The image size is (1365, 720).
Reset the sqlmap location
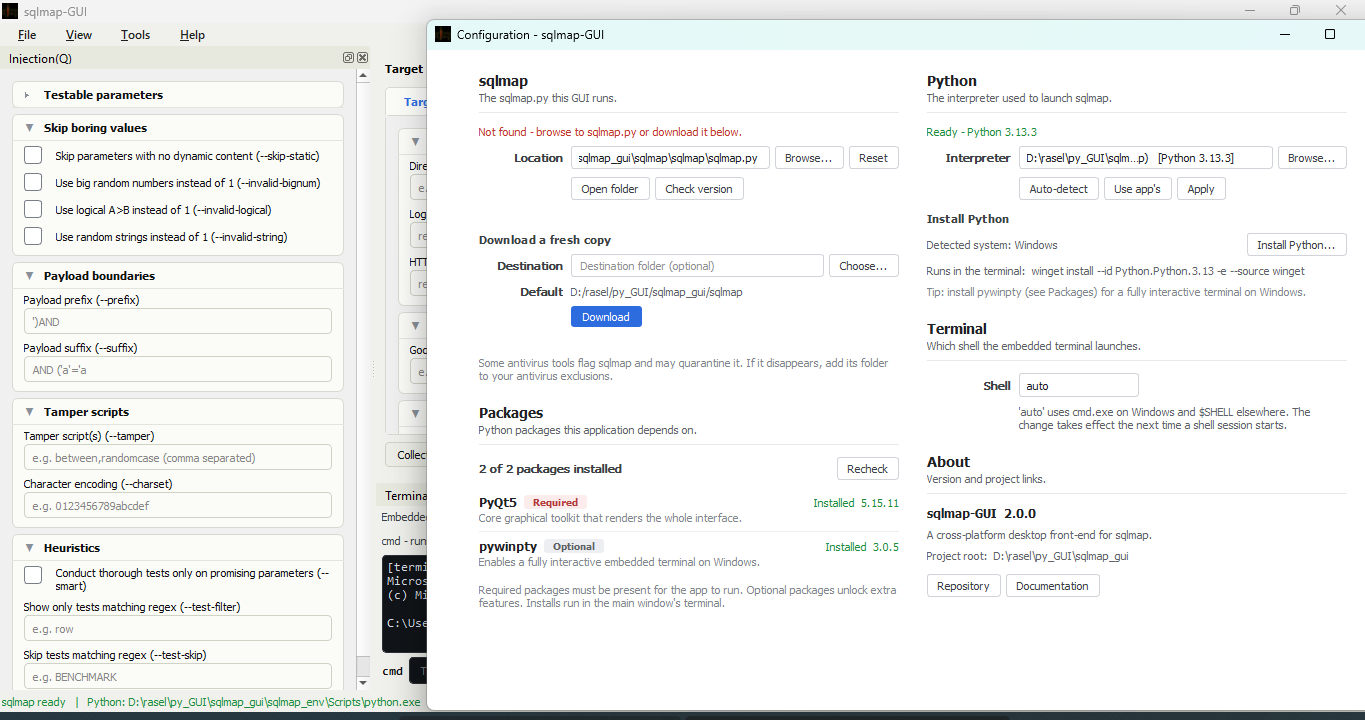tap(874, 158)
